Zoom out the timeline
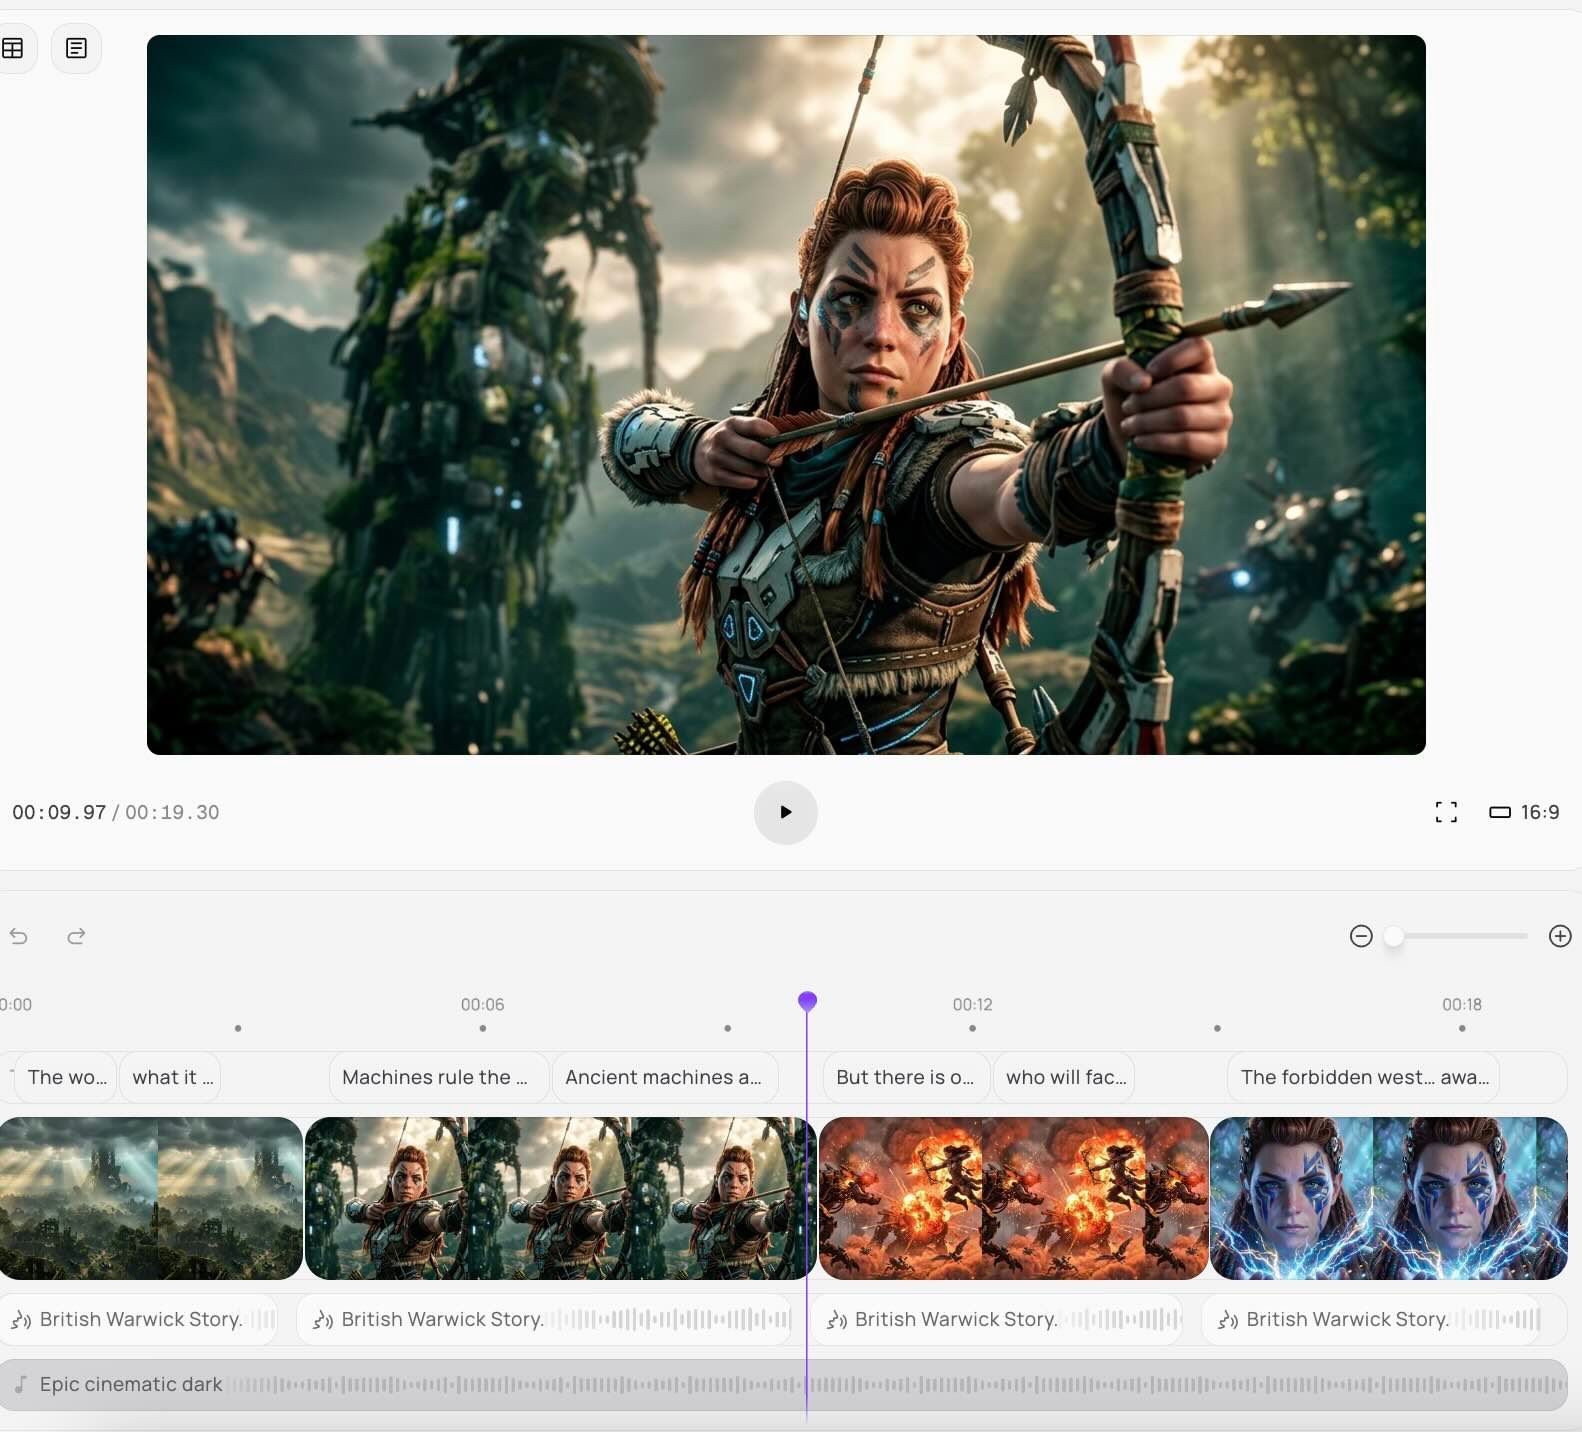Viewport: 1582px width, 1432px height. click(x=1360, y=936)
